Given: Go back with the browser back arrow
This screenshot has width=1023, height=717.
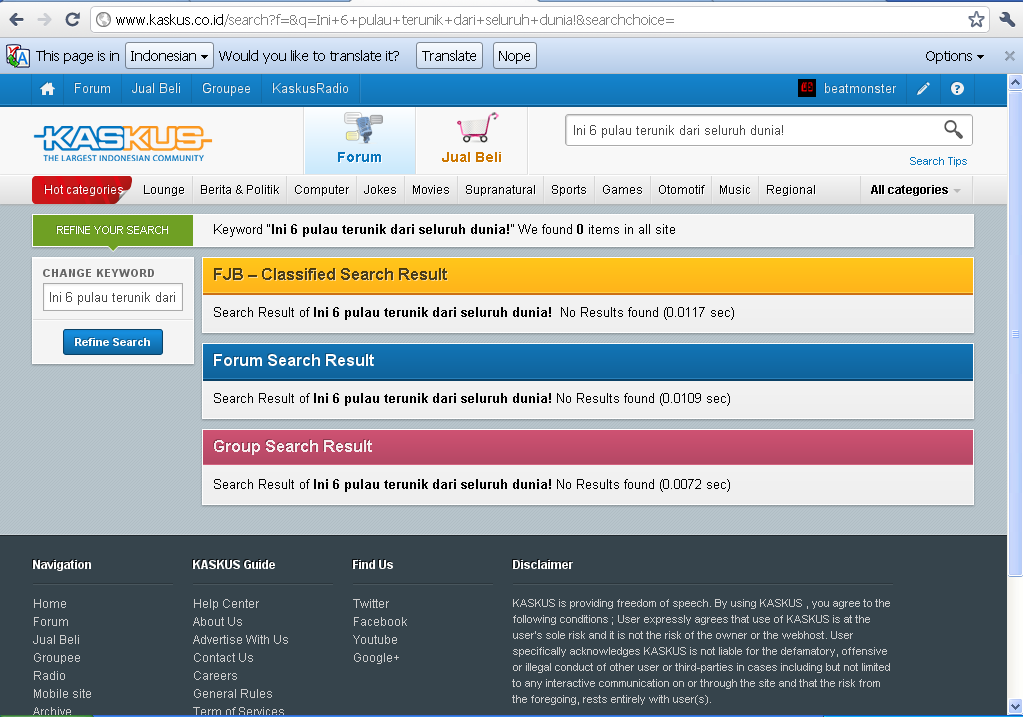Looking at the screenshot, I should [x=17, y=20].
